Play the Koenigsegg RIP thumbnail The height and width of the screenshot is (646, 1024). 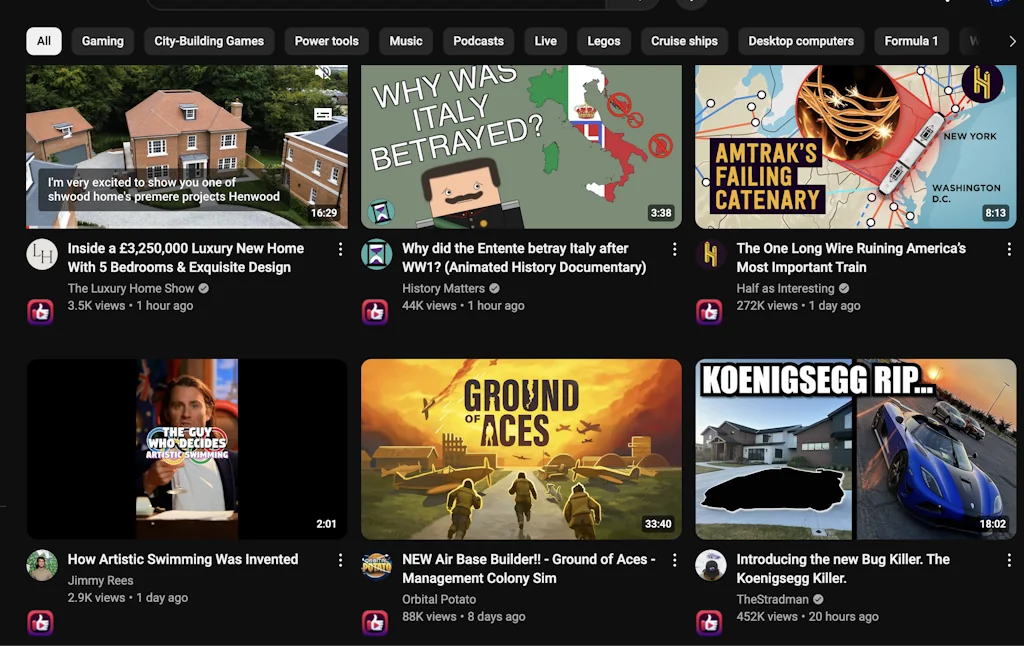(x=856, y=449)
